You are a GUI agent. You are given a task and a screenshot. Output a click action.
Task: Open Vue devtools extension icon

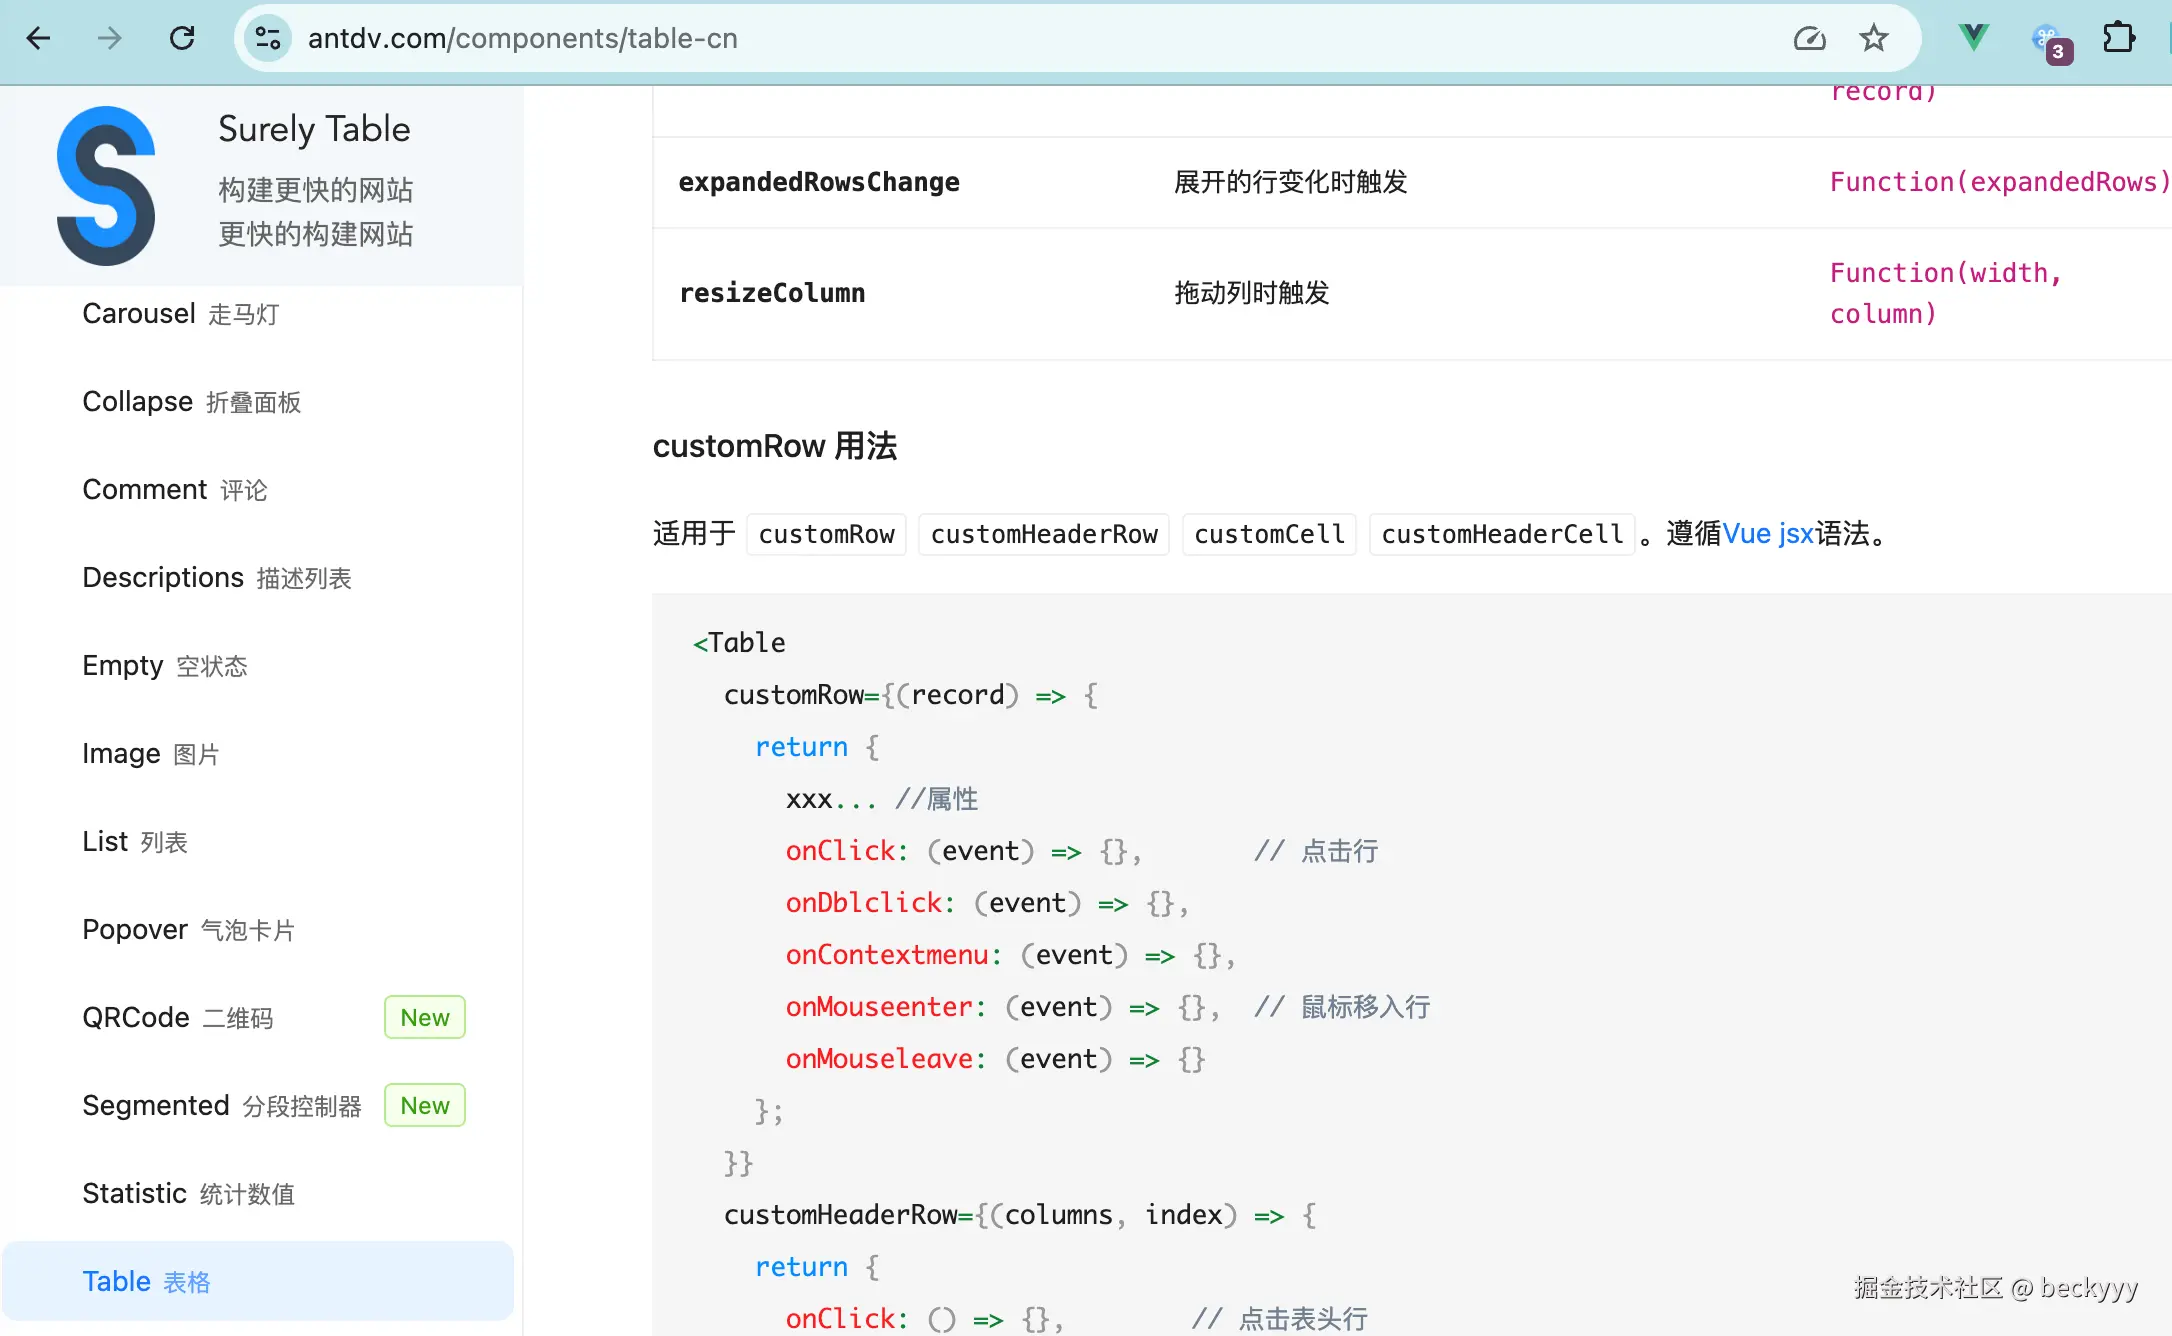coord(1973,38)
